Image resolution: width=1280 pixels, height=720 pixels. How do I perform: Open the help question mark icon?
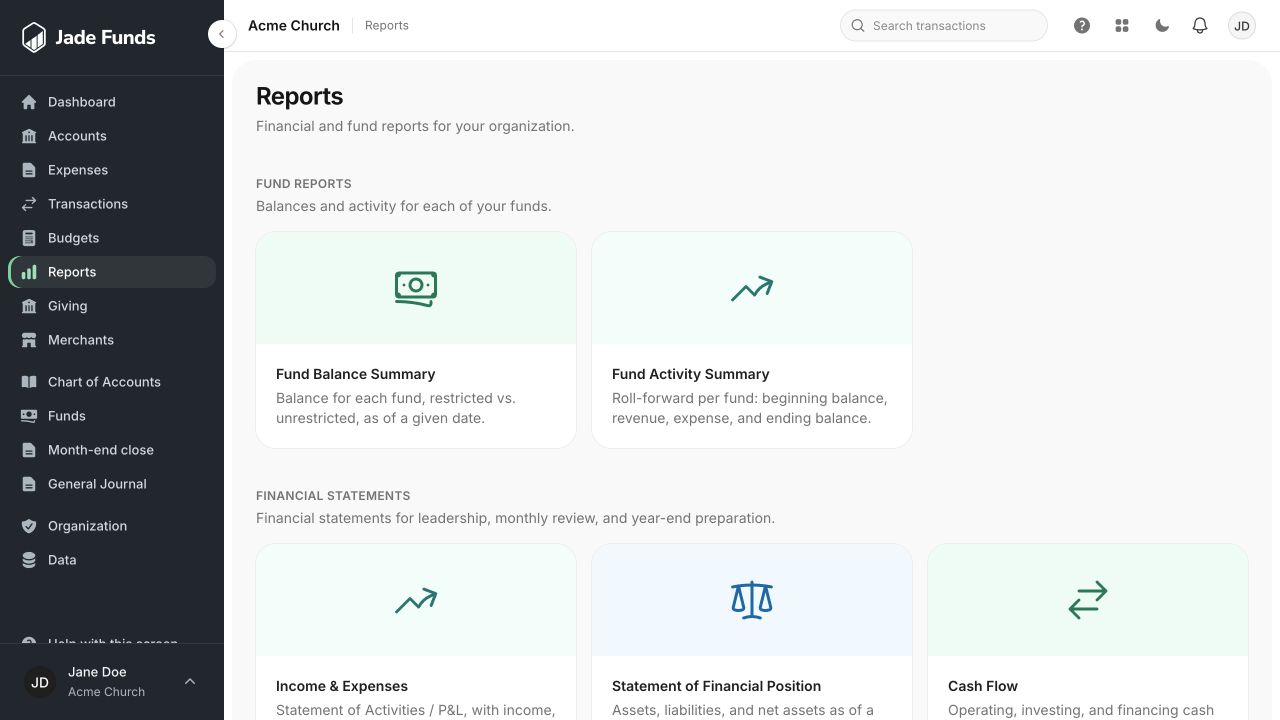[1082, 26]
